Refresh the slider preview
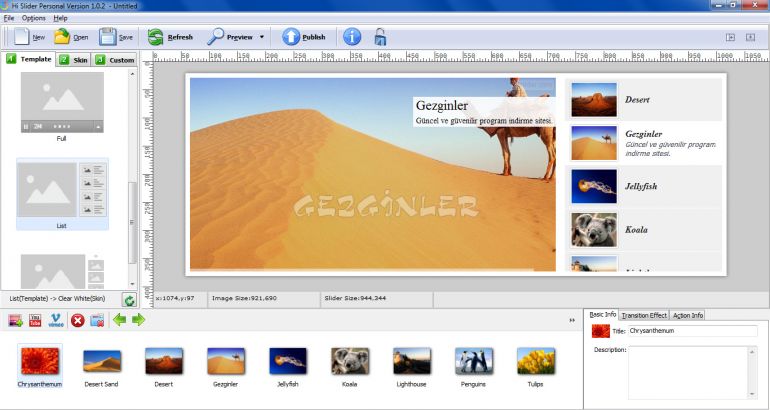Image resolution: width=770 pixels, height=410 pixels. click(x=170, y=37)
